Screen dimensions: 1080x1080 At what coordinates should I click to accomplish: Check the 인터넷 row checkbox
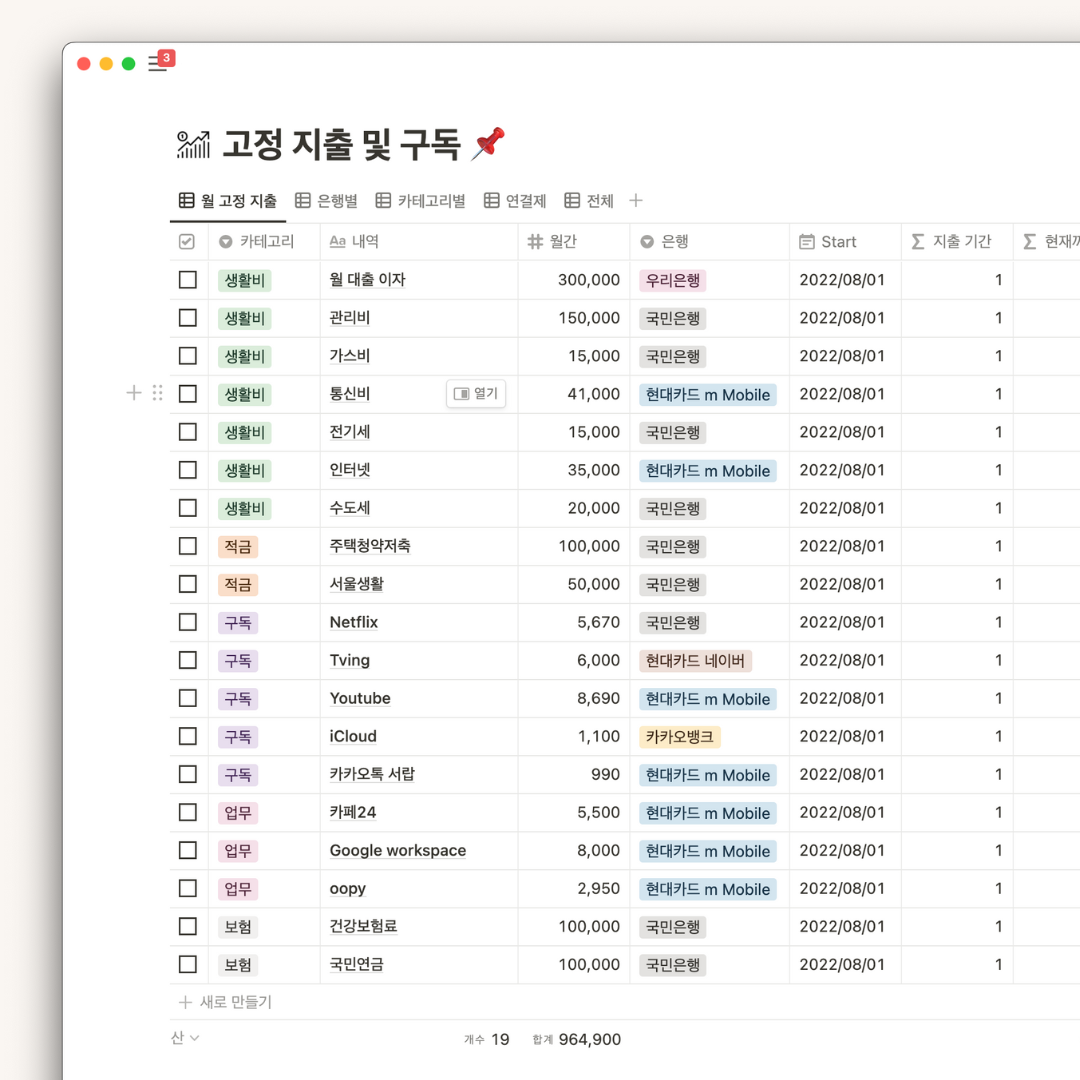[187, 470]
